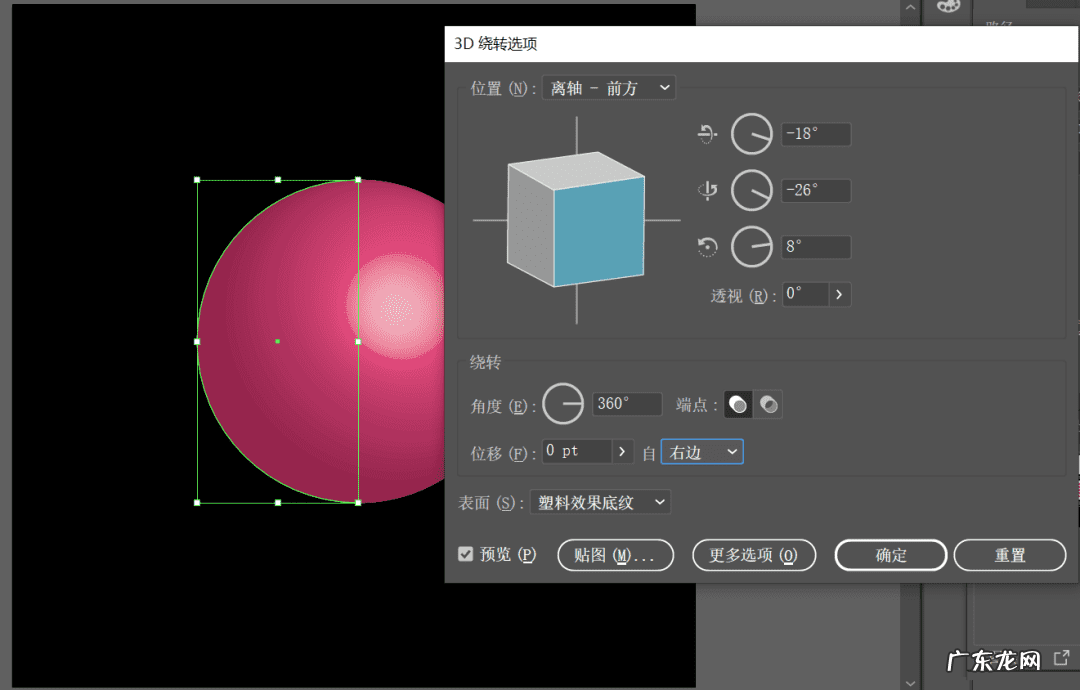Expand the 透视 perspective slider arrow
1080x690 pixels.
point(839,294)
